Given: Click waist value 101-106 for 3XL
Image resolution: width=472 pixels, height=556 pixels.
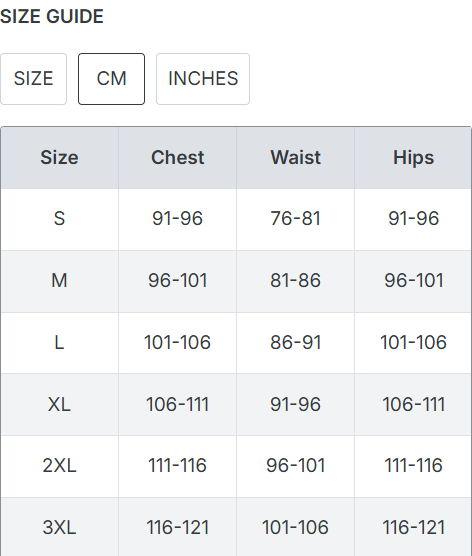Looking at the screenshot, I should point(295,527).
